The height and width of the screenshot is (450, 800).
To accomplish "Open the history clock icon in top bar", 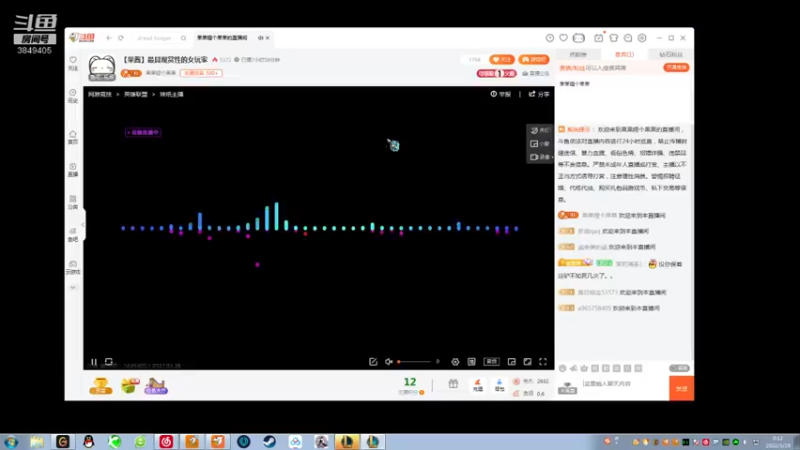I will click(x=549, y=38).
